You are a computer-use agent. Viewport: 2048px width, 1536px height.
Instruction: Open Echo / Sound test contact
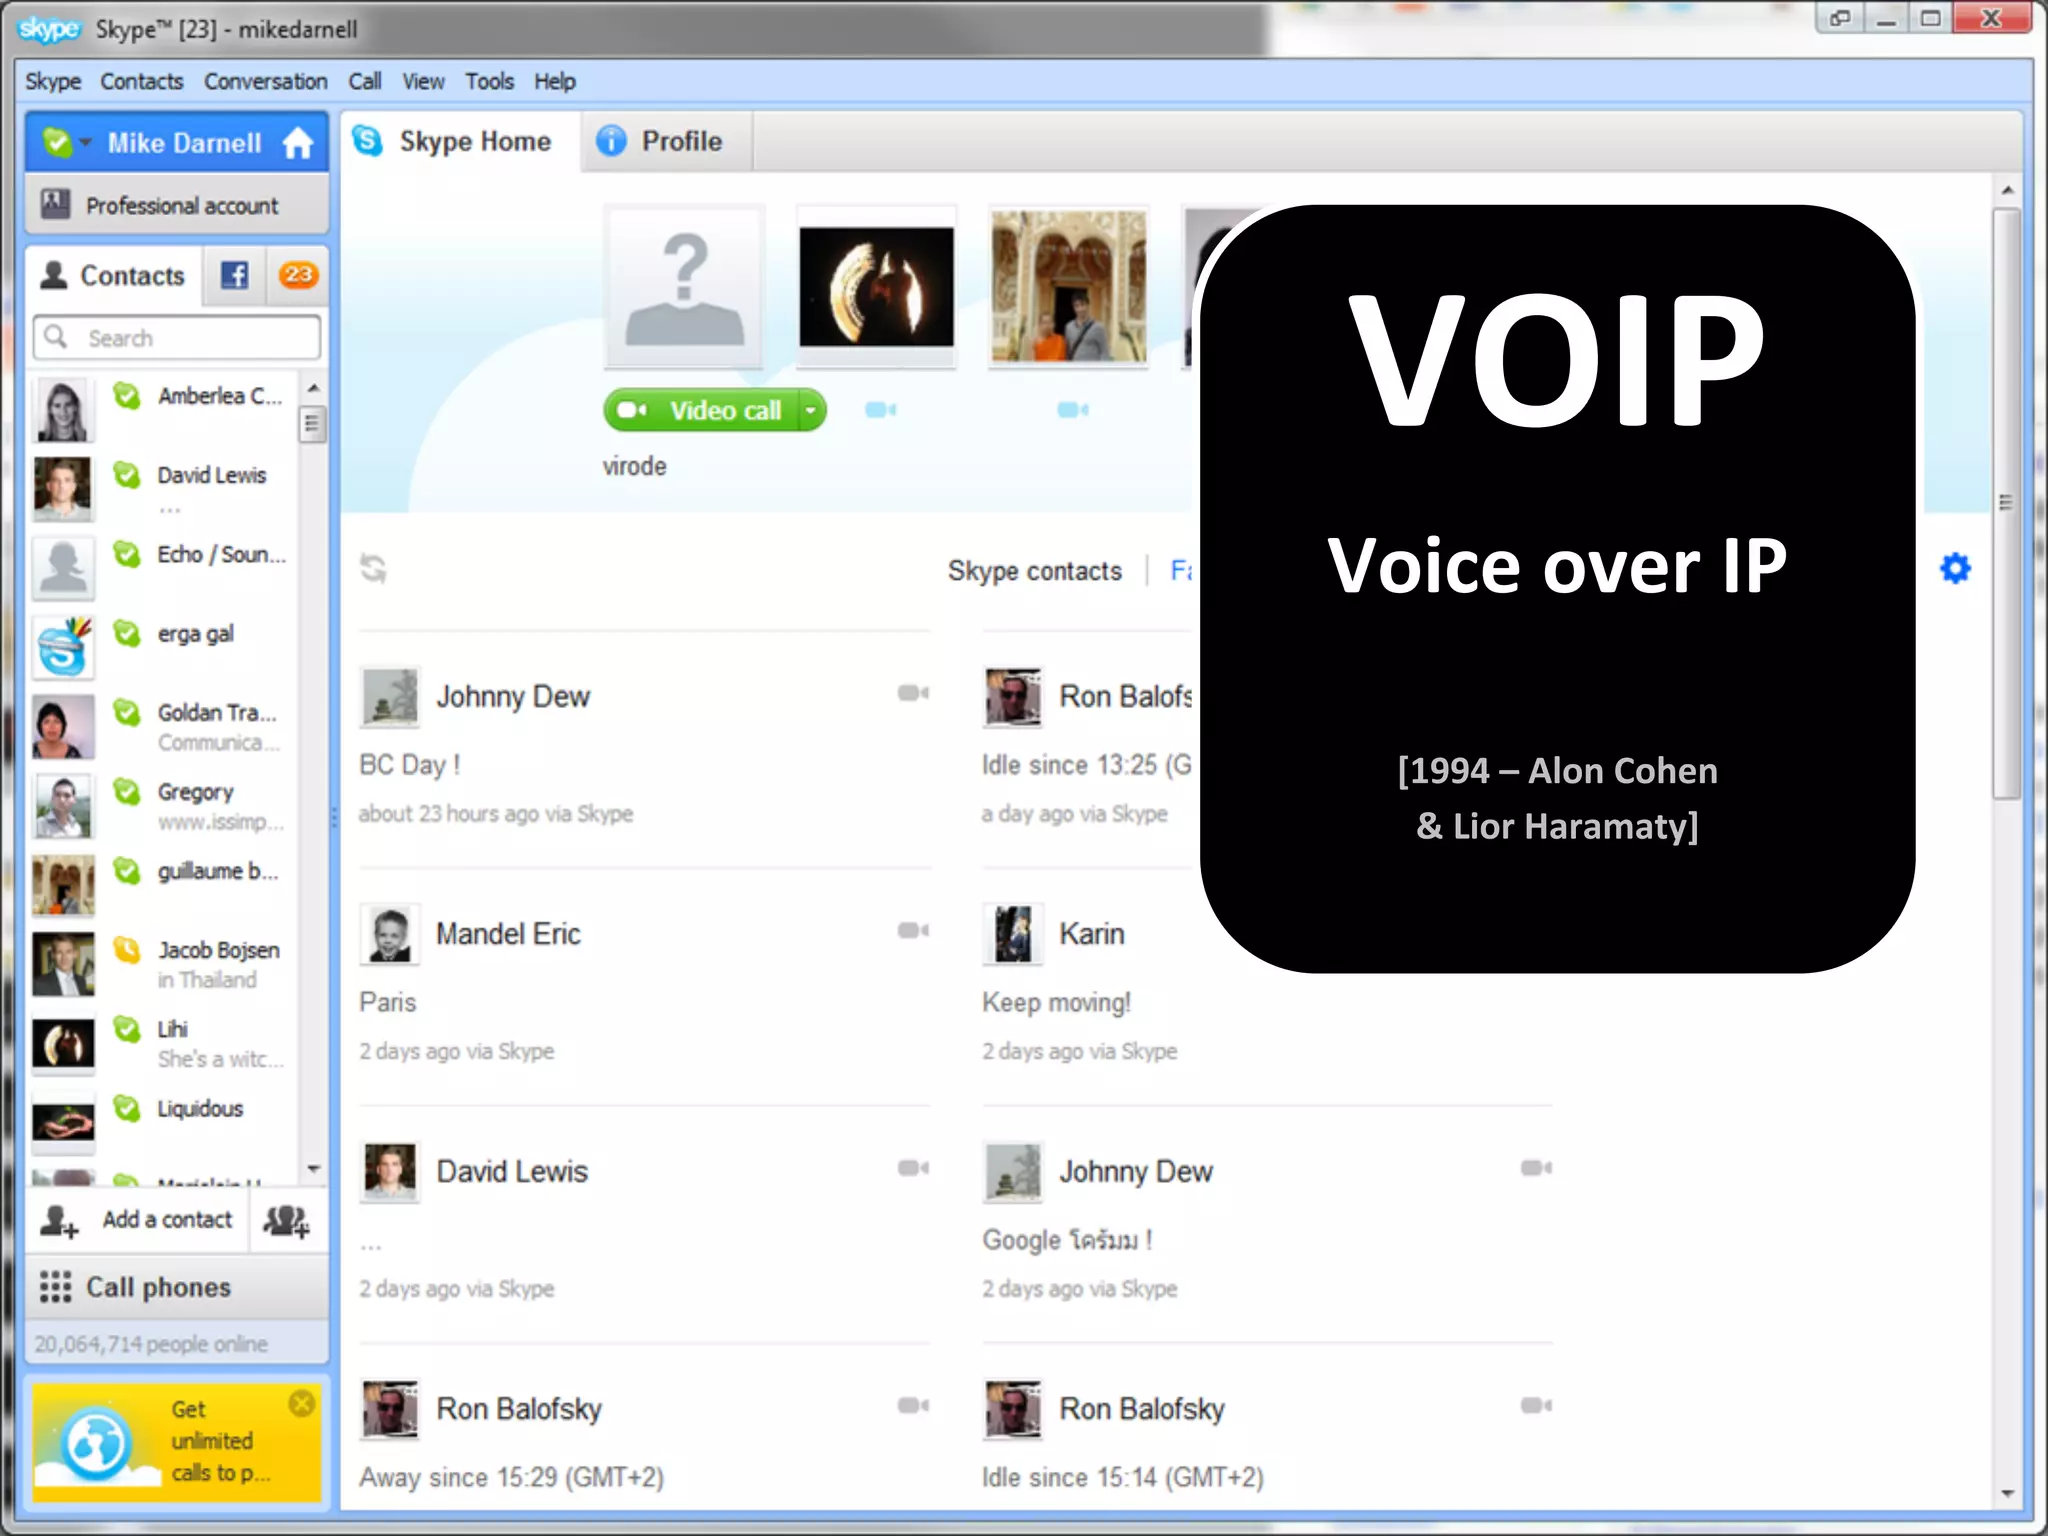pyautogui.click(x=163, y=567)
